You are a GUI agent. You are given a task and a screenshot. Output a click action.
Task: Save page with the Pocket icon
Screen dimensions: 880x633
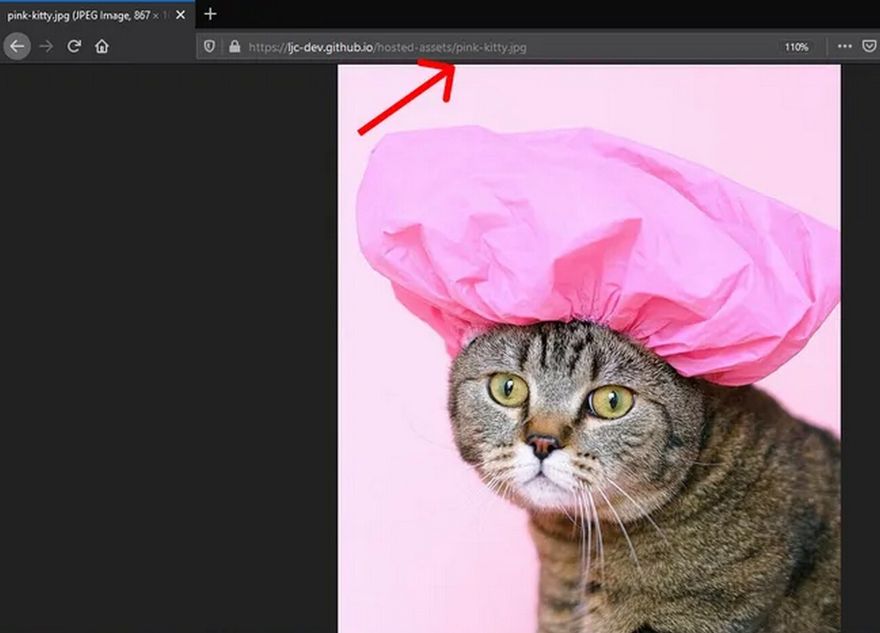869,47
